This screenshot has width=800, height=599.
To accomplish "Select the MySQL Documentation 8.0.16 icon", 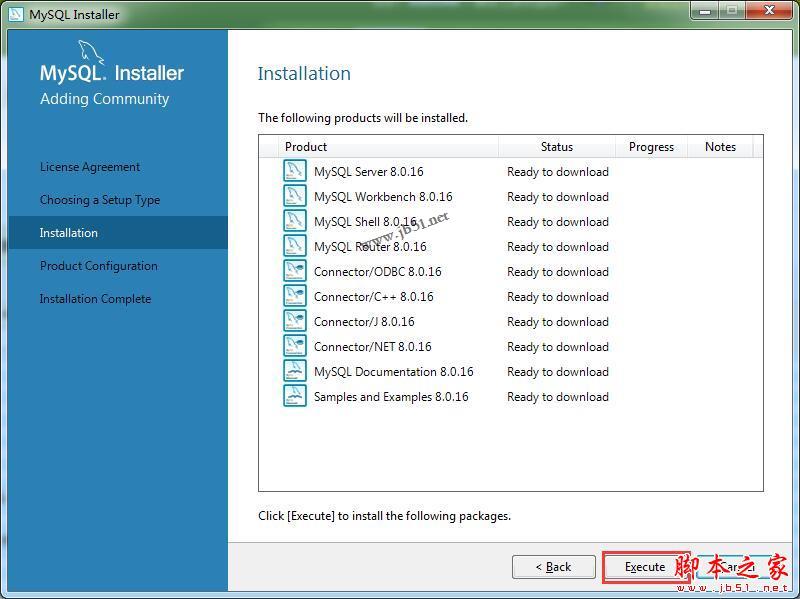I will click(x=294, y=371).
